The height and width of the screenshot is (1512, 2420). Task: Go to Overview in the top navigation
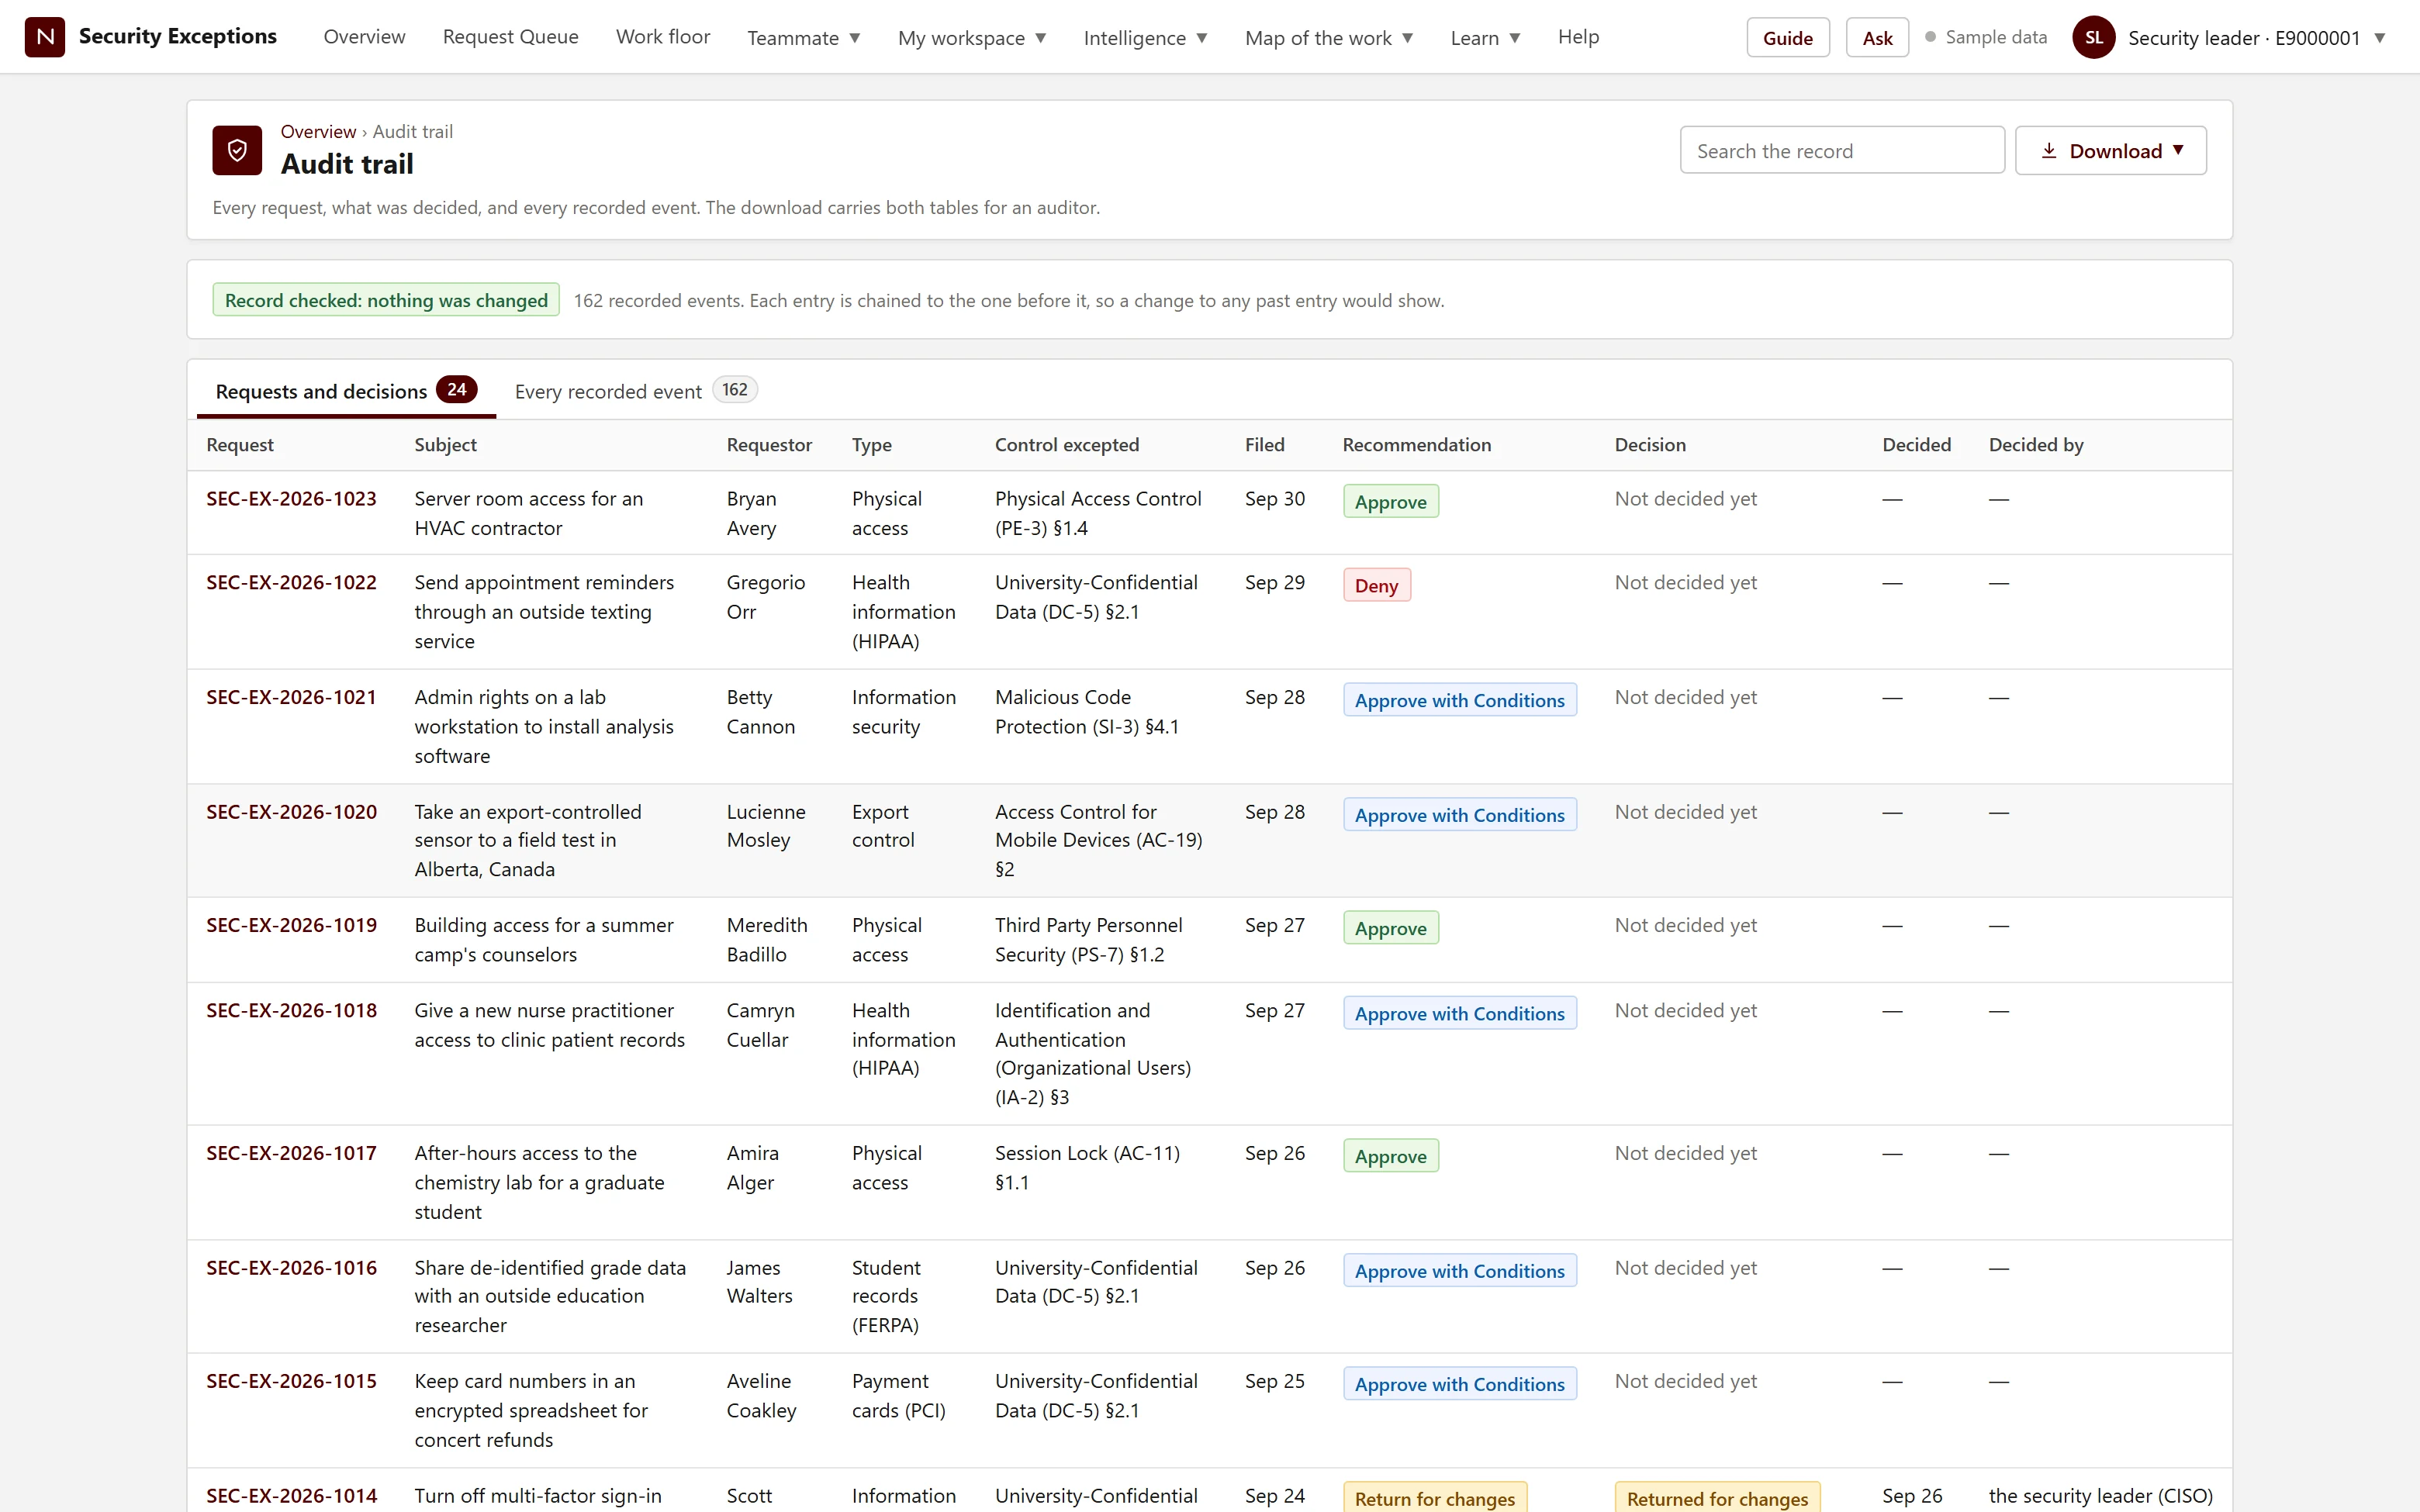tap(364, 37)
